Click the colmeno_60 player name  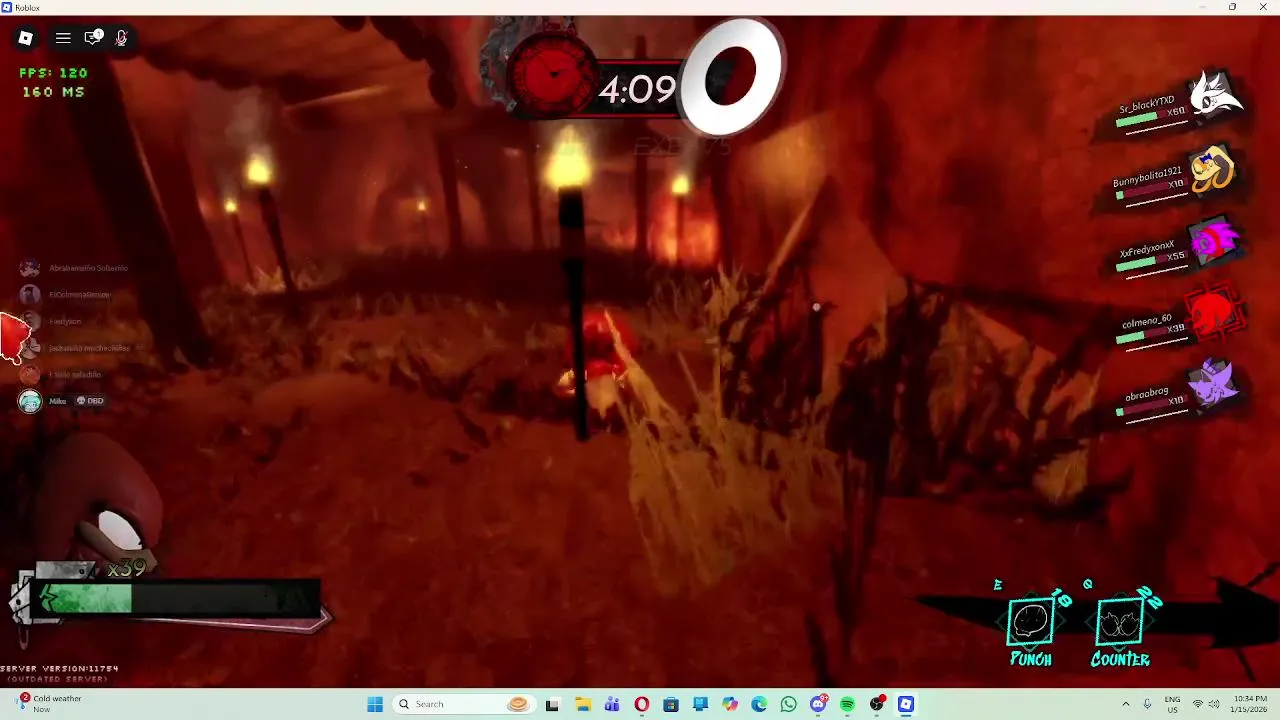pyautogui.click(x=1146, y=321)
